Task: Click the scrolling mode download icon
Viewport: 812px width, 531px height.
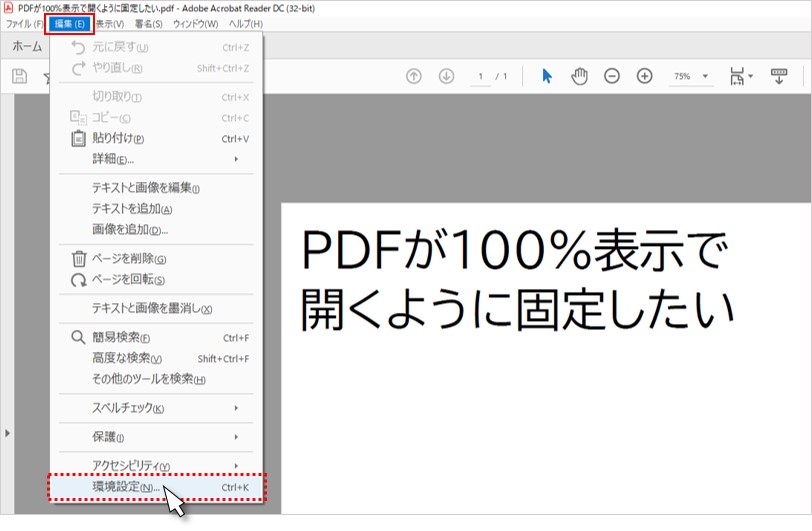Action: click(x=779, y=76)
